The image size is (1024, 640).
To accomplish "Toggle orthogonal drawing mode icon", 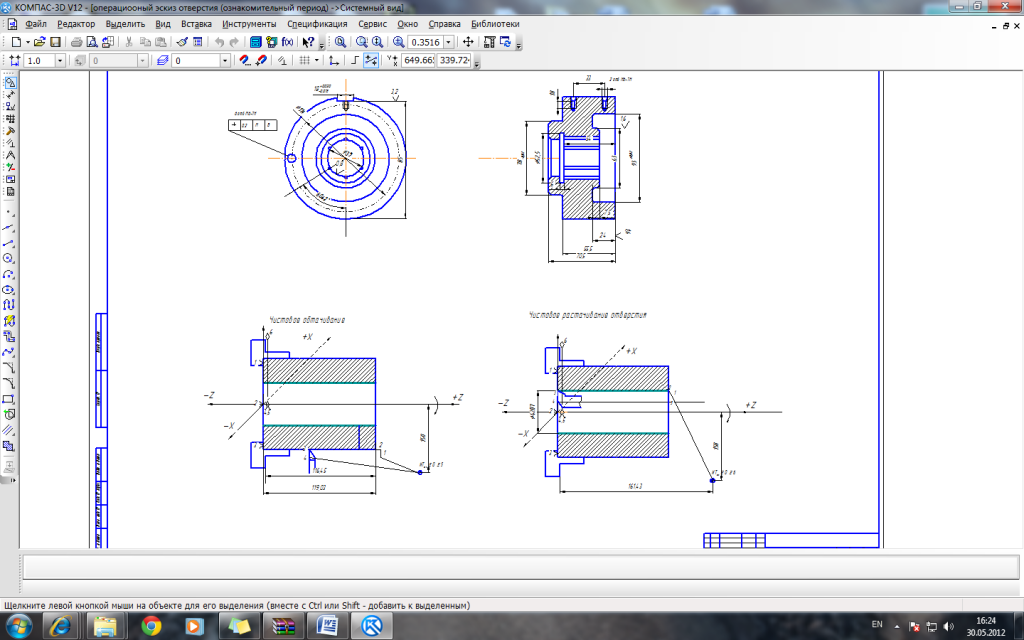I will pyautogui.click(x=355, y=60).
